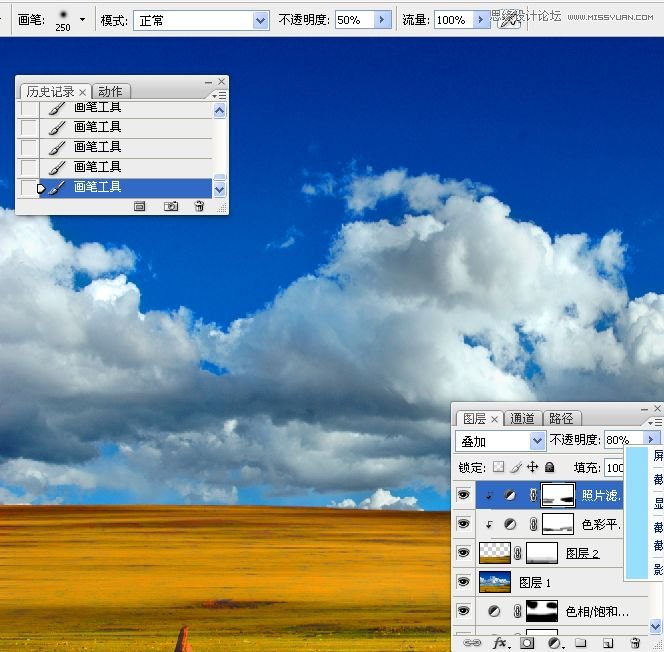Expand brush opacity 50% slider arrow
This screenshot has height=652, width=664.
(x=382, y=20)
